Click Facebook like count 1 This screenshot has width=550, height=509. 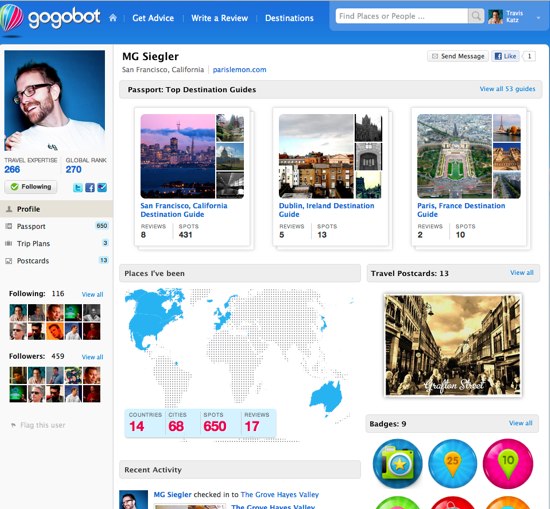pos(529,56)
